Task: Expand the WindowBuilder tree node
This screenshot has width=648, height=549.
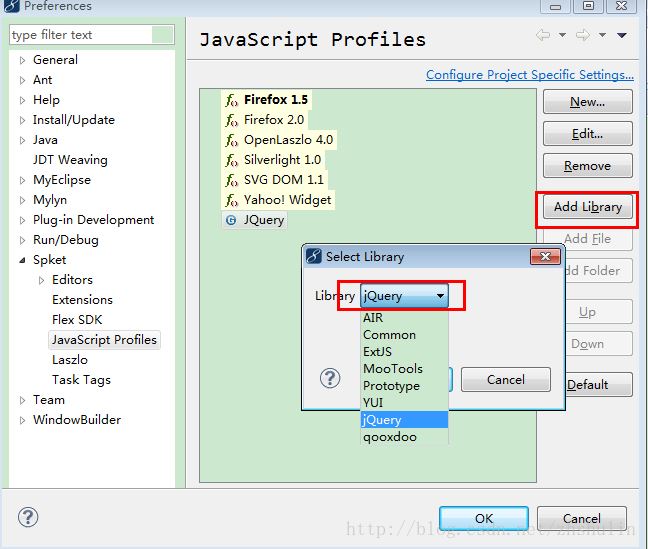Action: [x=22, y=420]
